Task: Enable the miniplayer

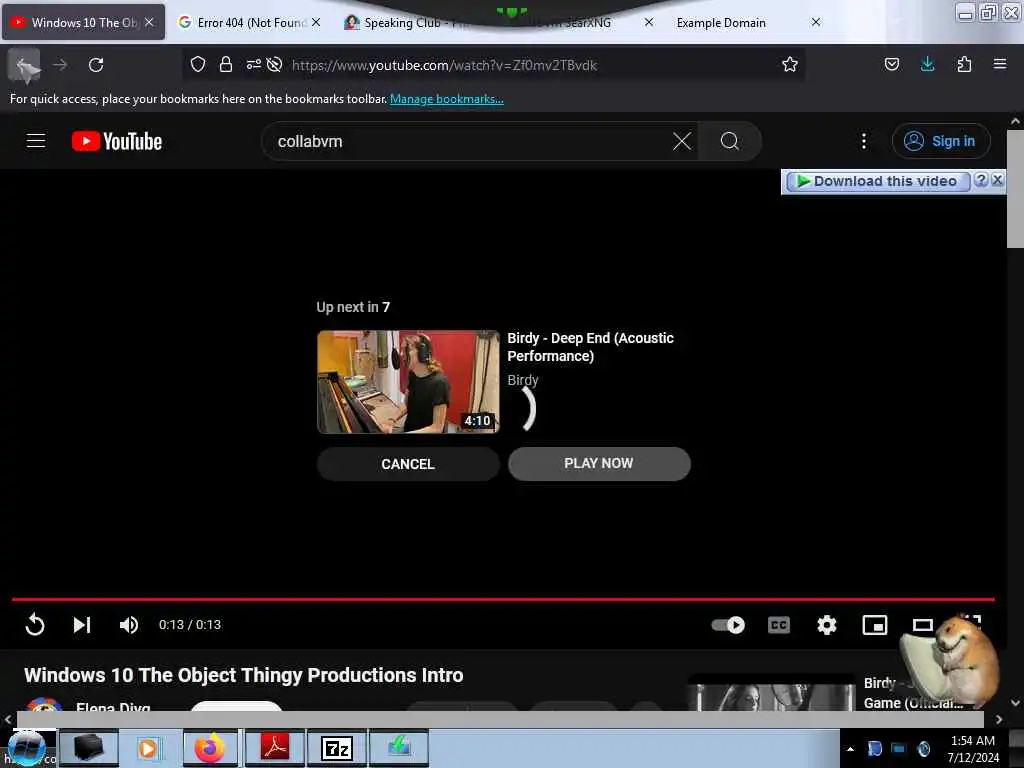Action: (874, 625)
